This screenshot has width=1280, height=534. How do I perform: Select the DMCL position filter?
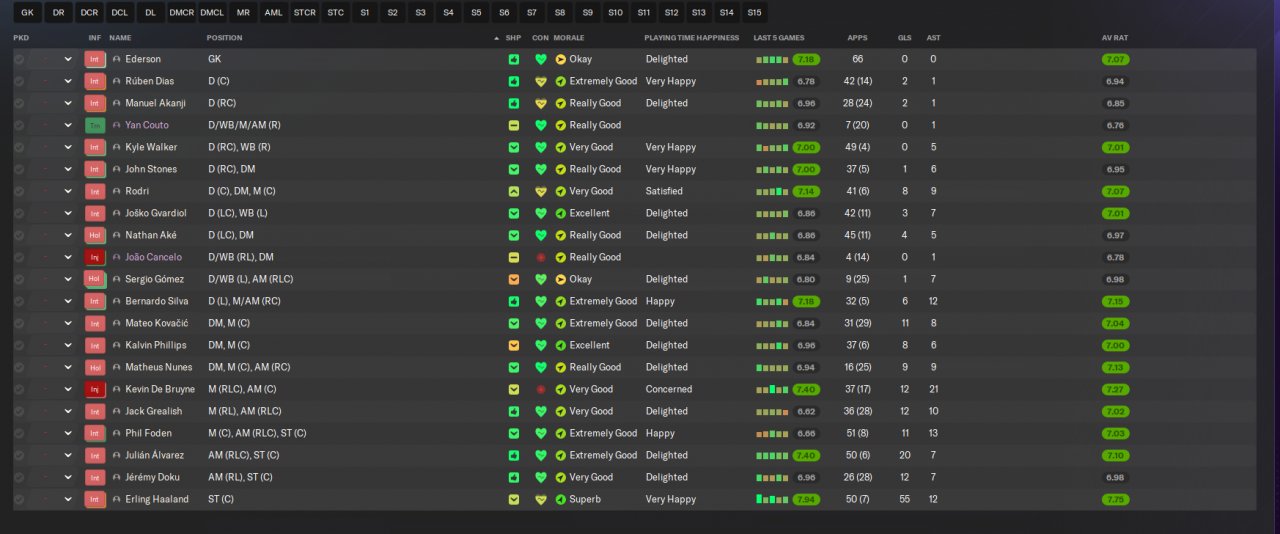tap(212, 13)
